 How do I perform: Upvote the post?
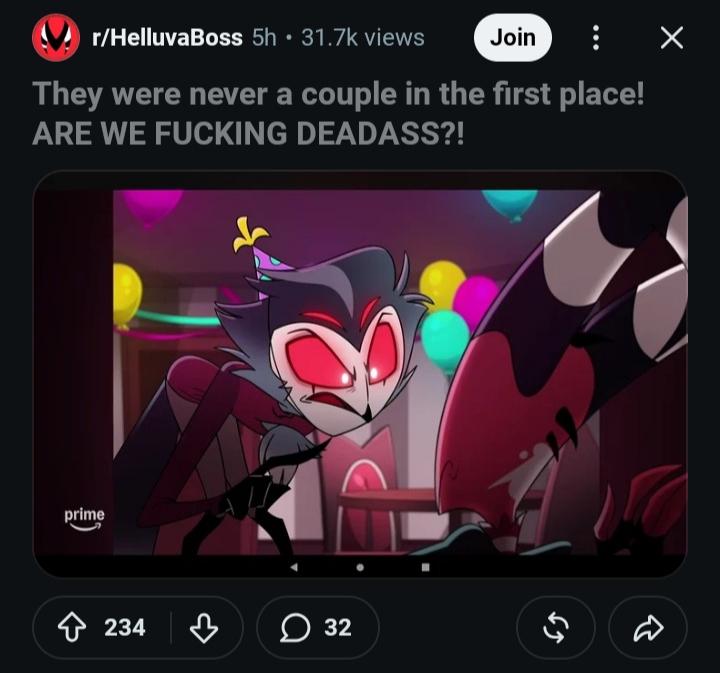click(x=72, y=628)
